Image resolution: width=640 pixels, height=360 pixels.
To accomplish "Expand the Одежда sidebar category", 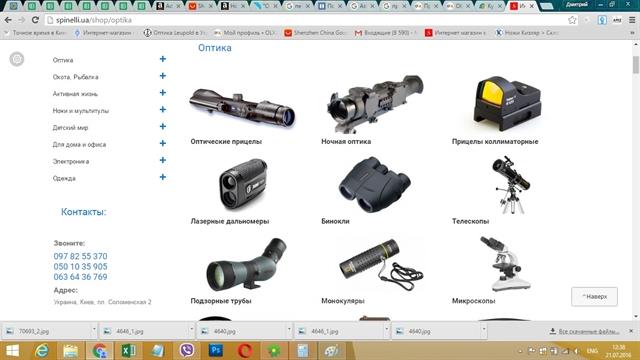I will [x=162, y=177].
